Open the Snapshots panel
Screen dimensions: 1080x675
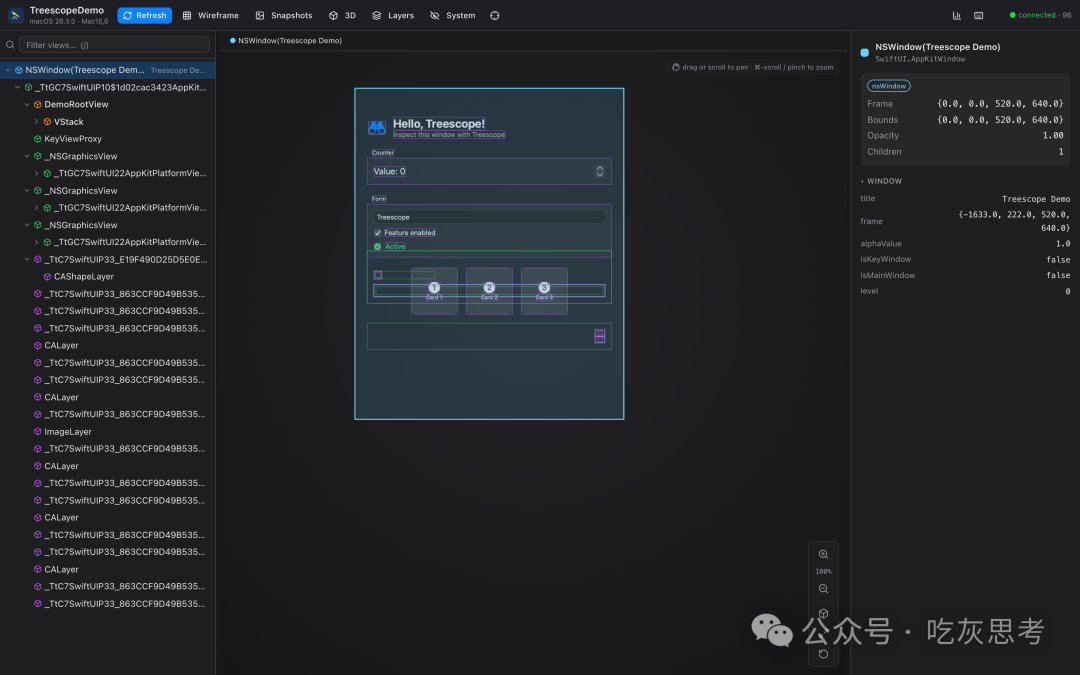pos(284,15)
